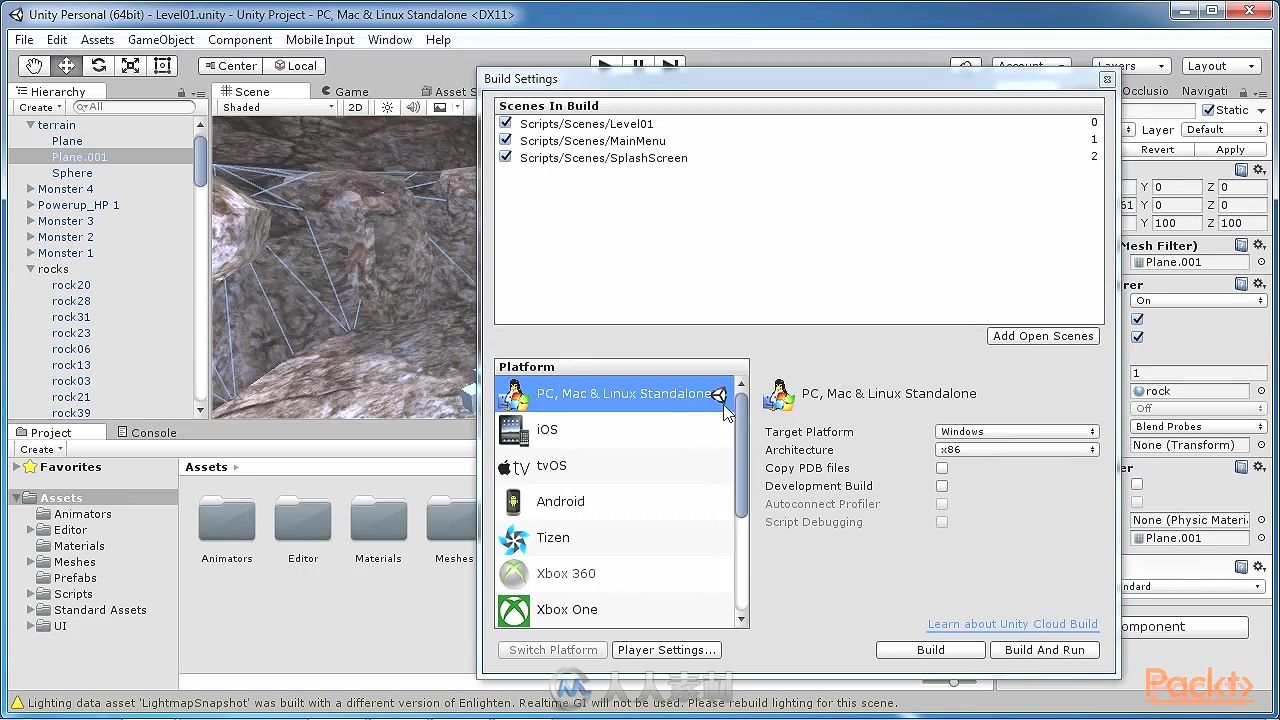Switch to Console tab

[146, 433]
